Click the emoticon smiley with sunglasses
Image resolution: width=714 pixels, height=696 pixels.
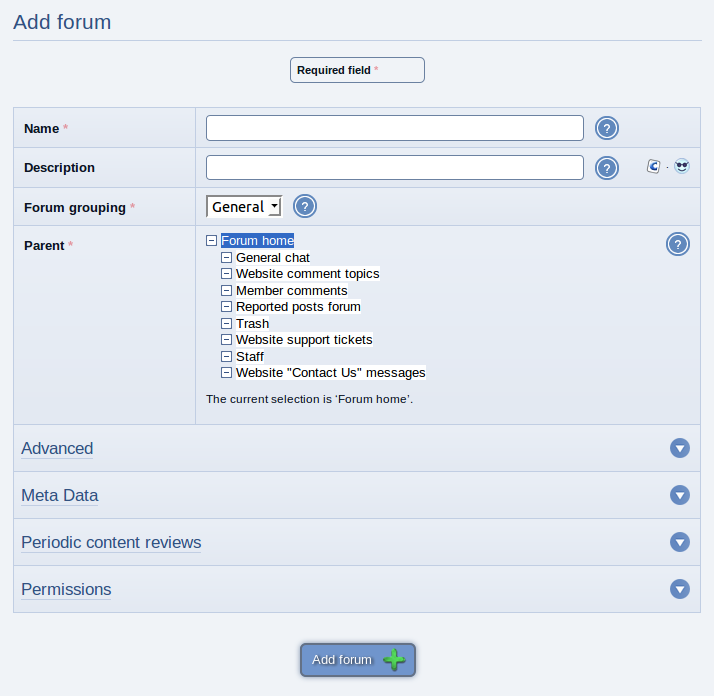point(682,166)
